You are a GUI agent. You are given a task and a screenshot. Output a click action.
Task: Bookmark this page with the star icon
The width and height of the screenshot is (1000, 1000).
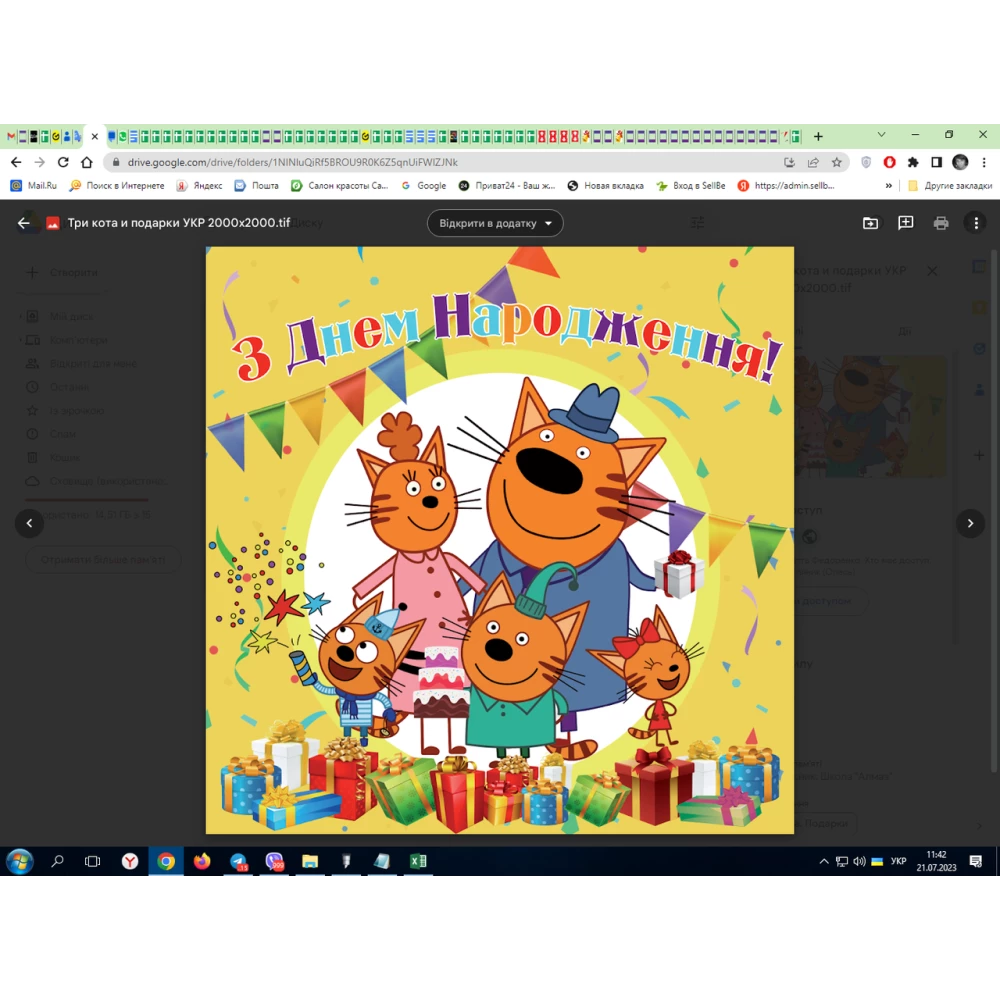pyautogui.click(x=837, y=163)
